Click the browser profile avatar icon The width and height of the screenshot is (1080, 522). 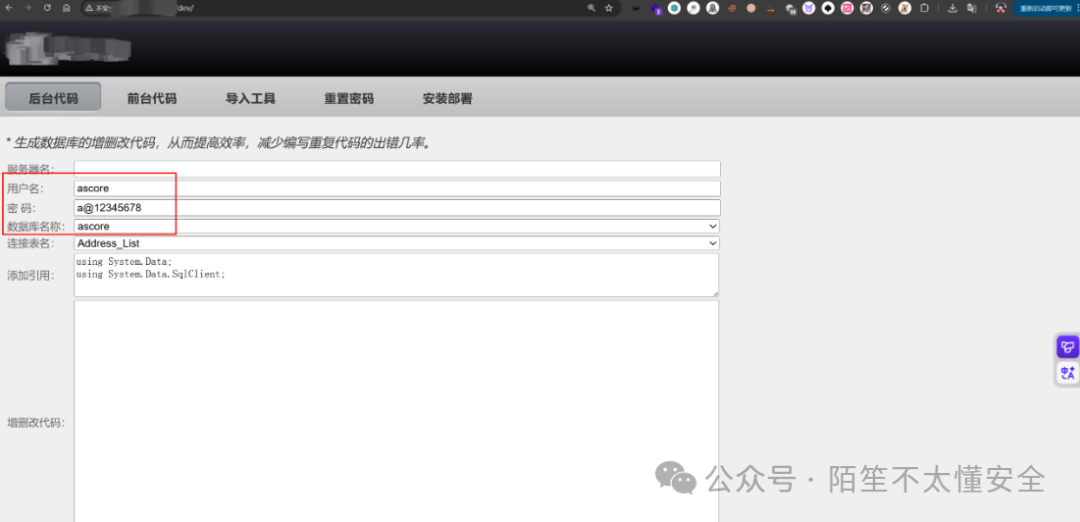[1001, 8]
